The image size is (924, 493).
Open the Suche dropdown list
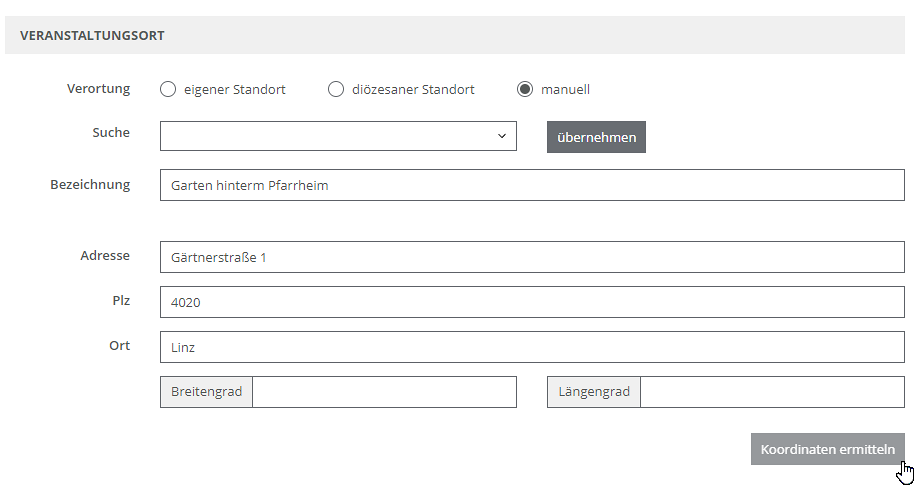tap(338, 136)
